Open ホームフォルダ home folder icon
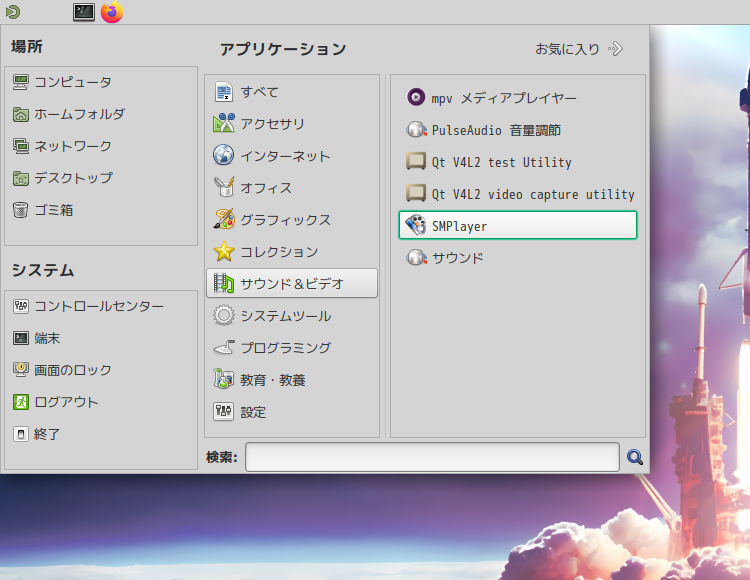This screenshot has width=750, height=580. coord(21,114)
